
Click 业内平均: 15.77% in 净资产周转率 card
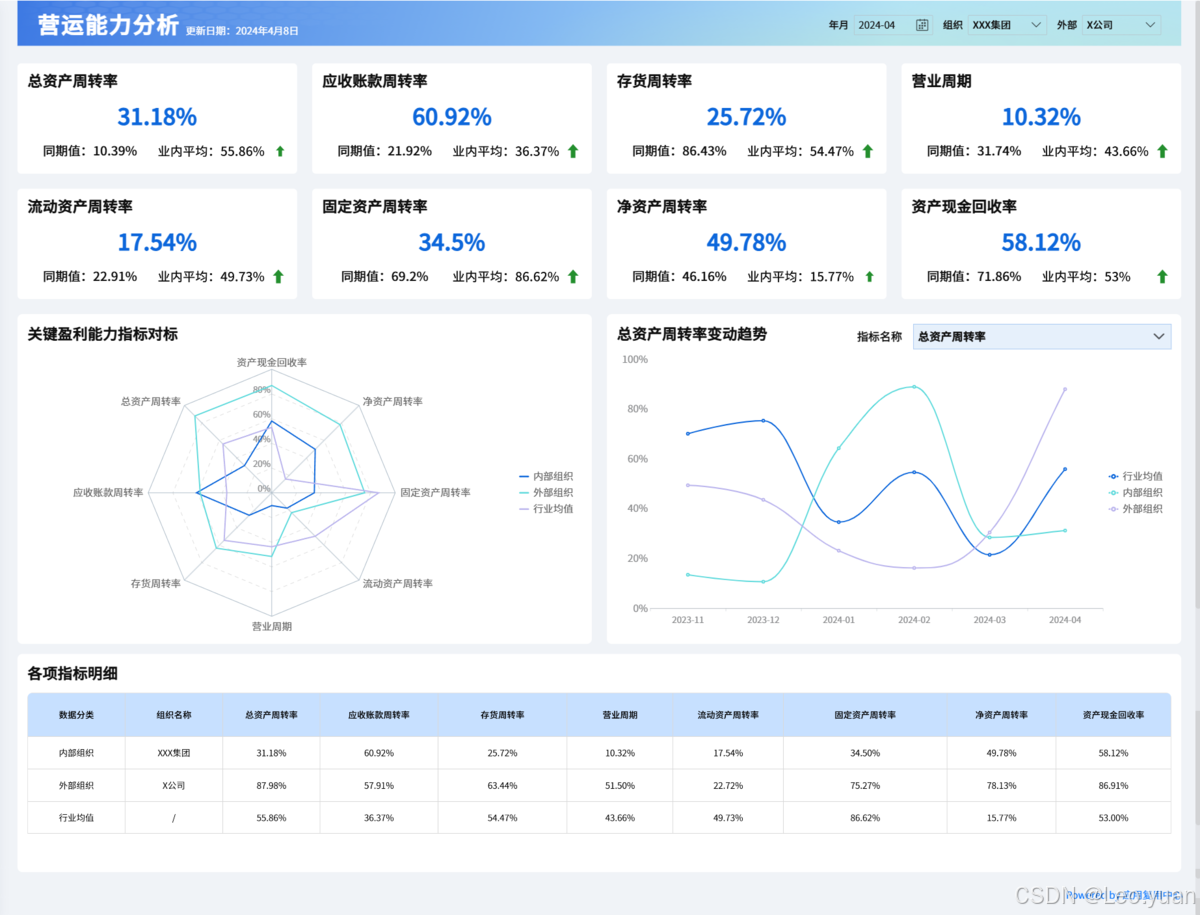(801, 277)
